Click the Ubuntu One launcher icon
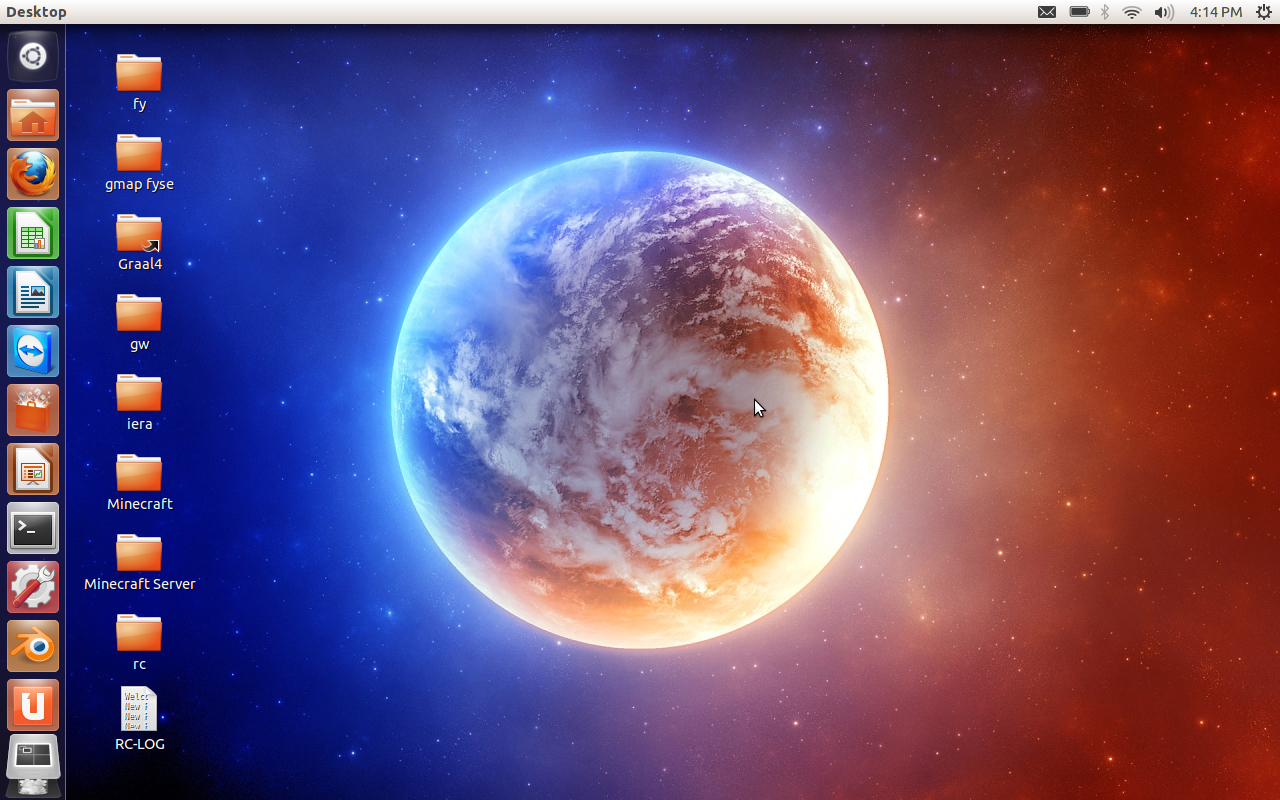The height and width of the screenshot is (800, 1280). [33, 705]
